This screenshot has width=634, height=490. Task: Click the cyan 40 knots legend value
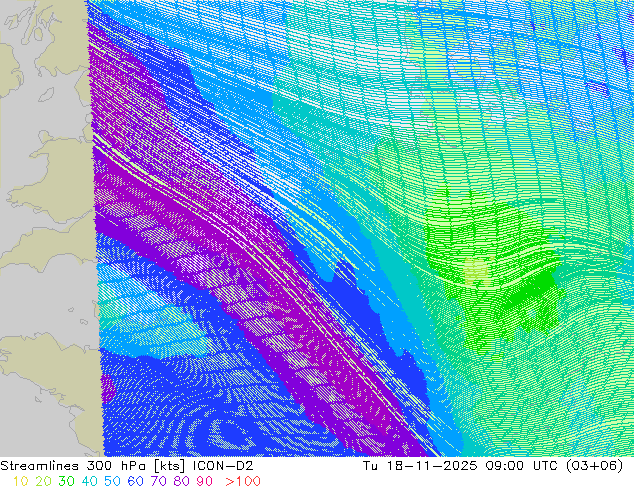pyautogui.click(x=89, y=481)
